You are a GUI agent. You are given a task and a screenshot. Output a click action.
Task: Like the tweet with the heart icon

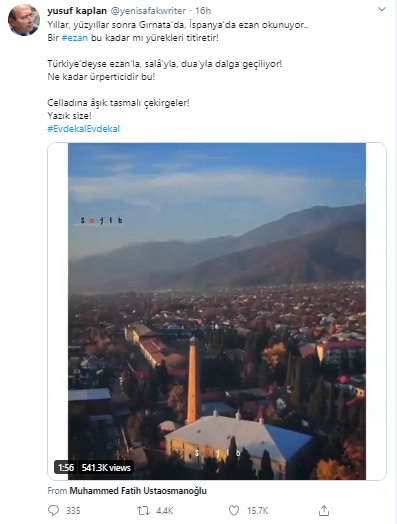tap(234, 510)
